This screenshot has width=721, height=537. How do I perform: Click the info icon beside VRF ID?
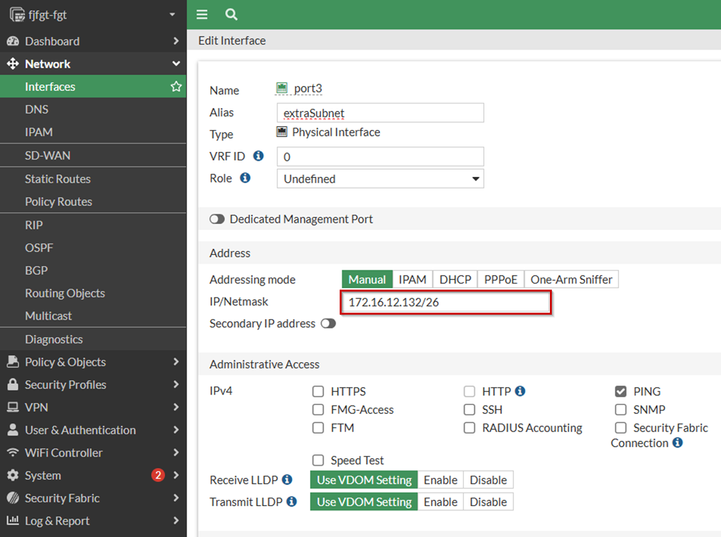click(x=258, y=156)
